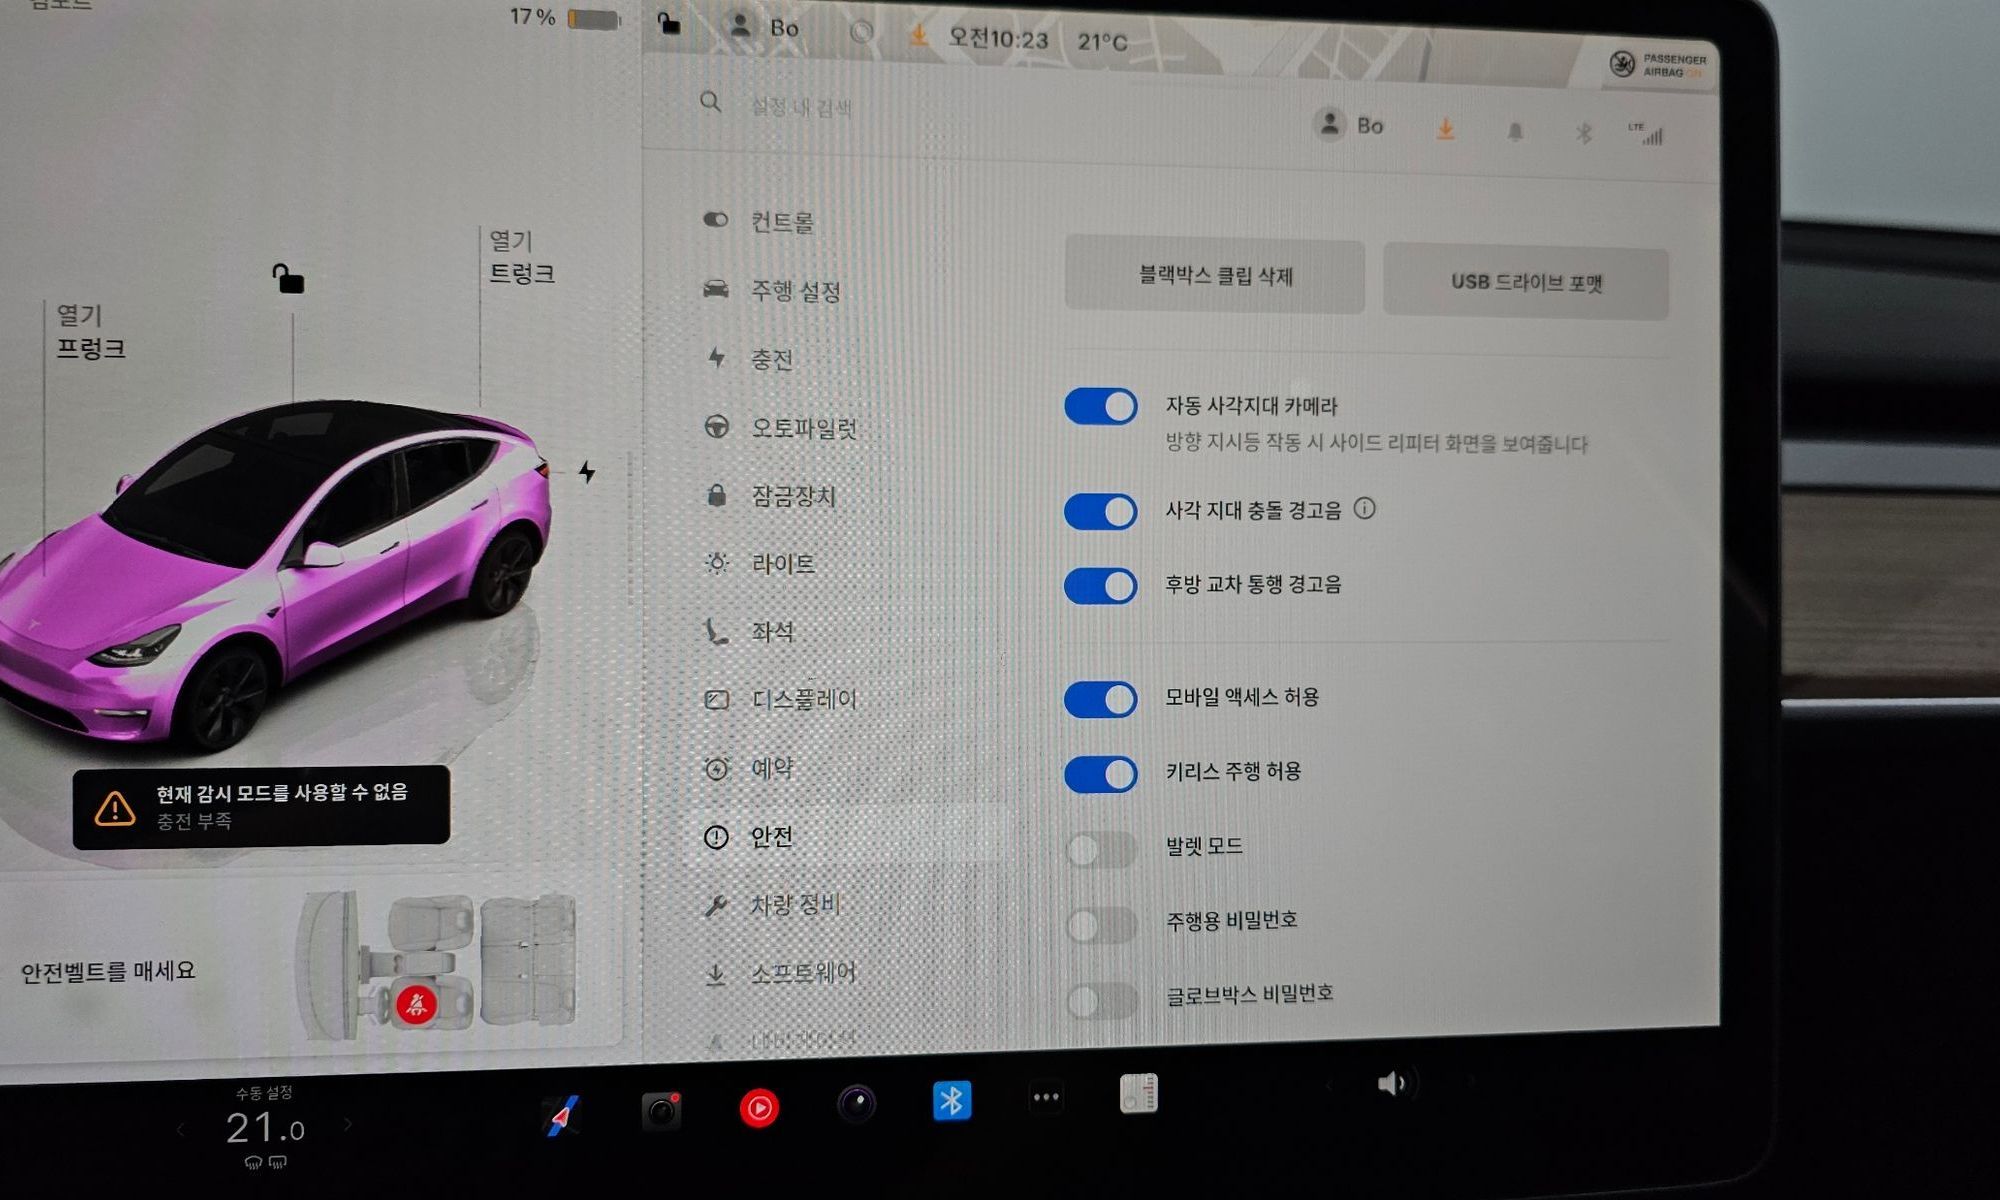Tap the charge port lightning icon
Screen dimensions: 2000x1200
pyautogui.click(x=587, y=471)
